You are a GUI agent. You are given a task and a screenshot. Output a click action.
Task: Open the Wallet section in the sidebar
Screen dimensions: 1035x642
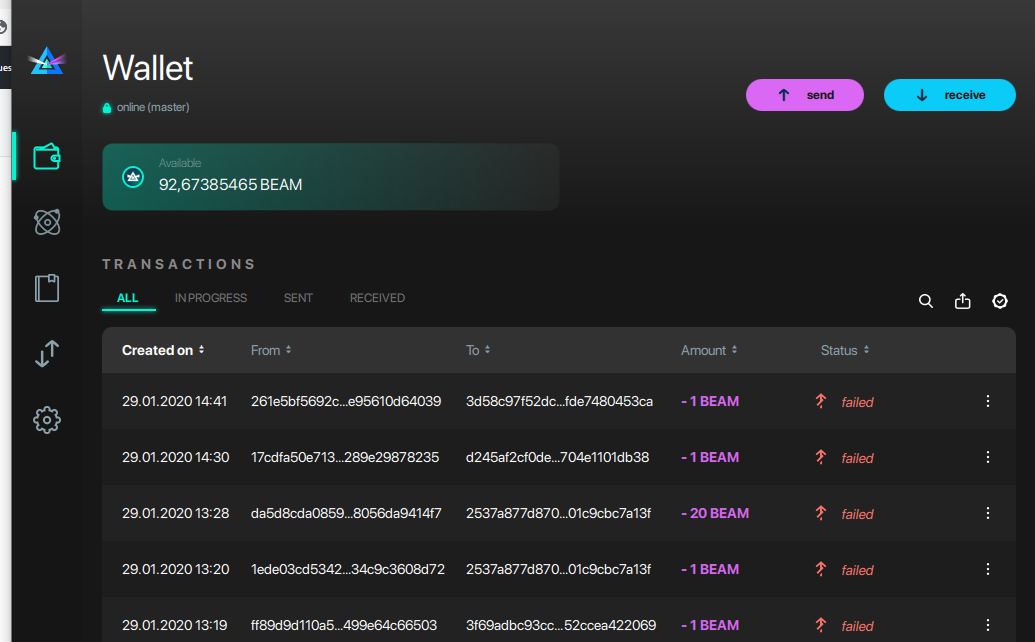[46, 156]
